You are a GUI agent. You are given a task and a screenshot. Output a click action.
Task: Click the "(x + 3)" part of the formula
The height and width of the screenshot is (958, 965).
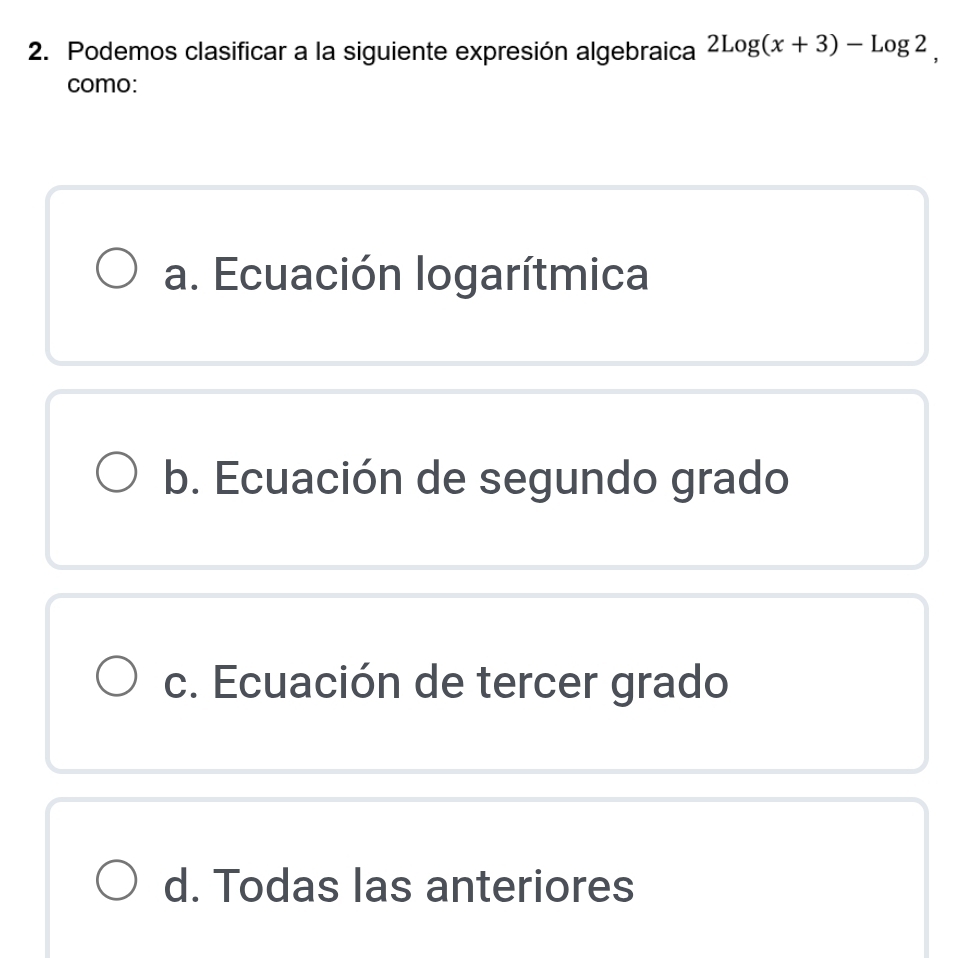pos(799,45)
